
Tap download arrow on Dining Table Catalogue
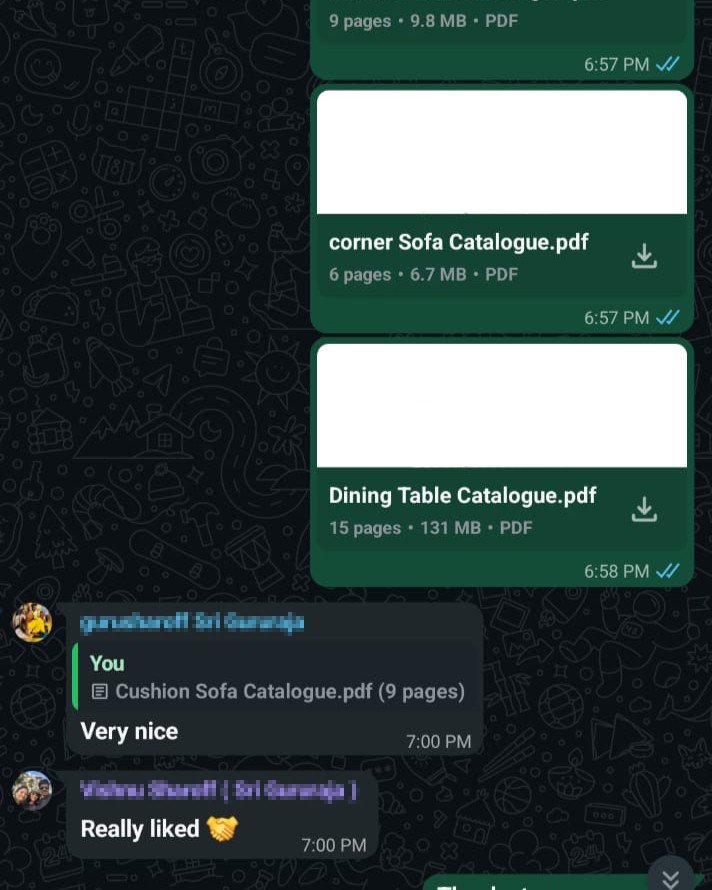[644, 509]
